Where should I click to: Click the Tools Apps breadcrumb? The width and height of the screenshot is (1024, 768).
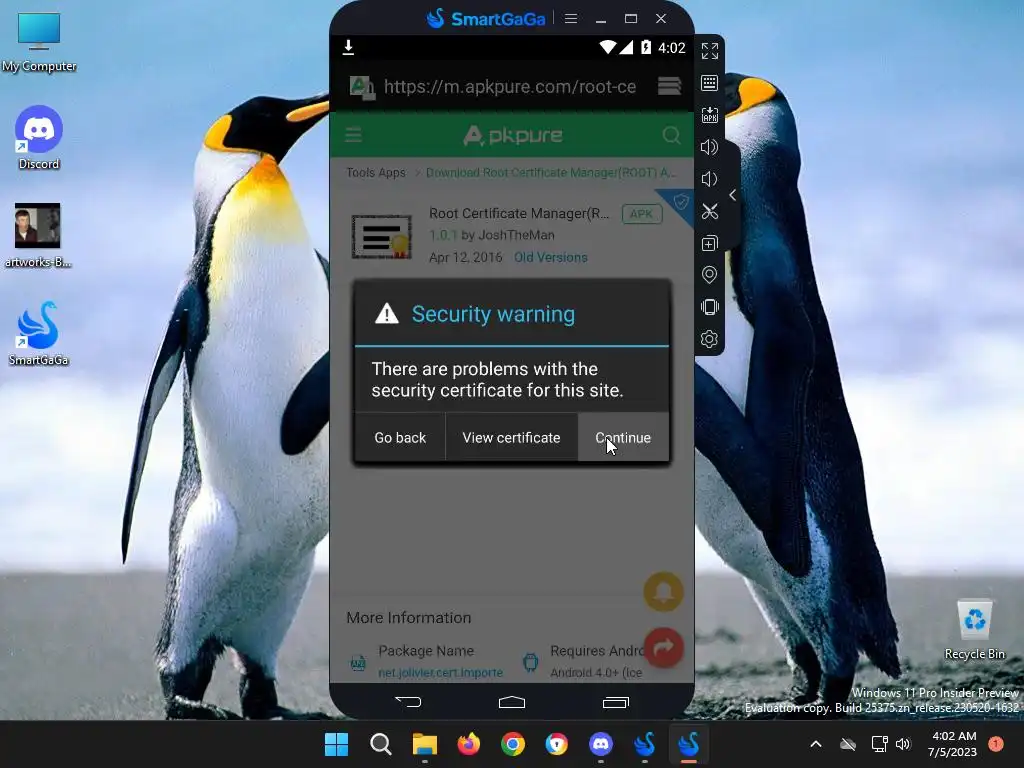point(376,172)
